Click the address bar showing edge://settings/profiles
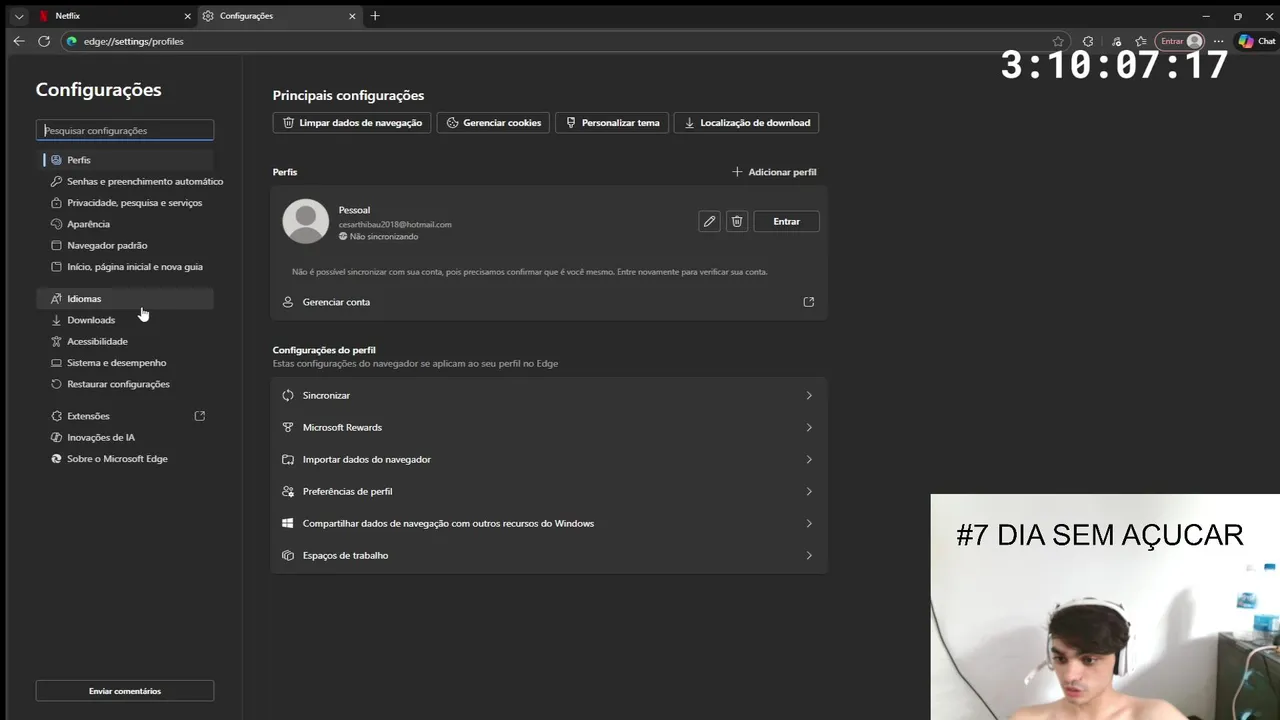The height and width of the screenshot is (720, 1280). 560,41
